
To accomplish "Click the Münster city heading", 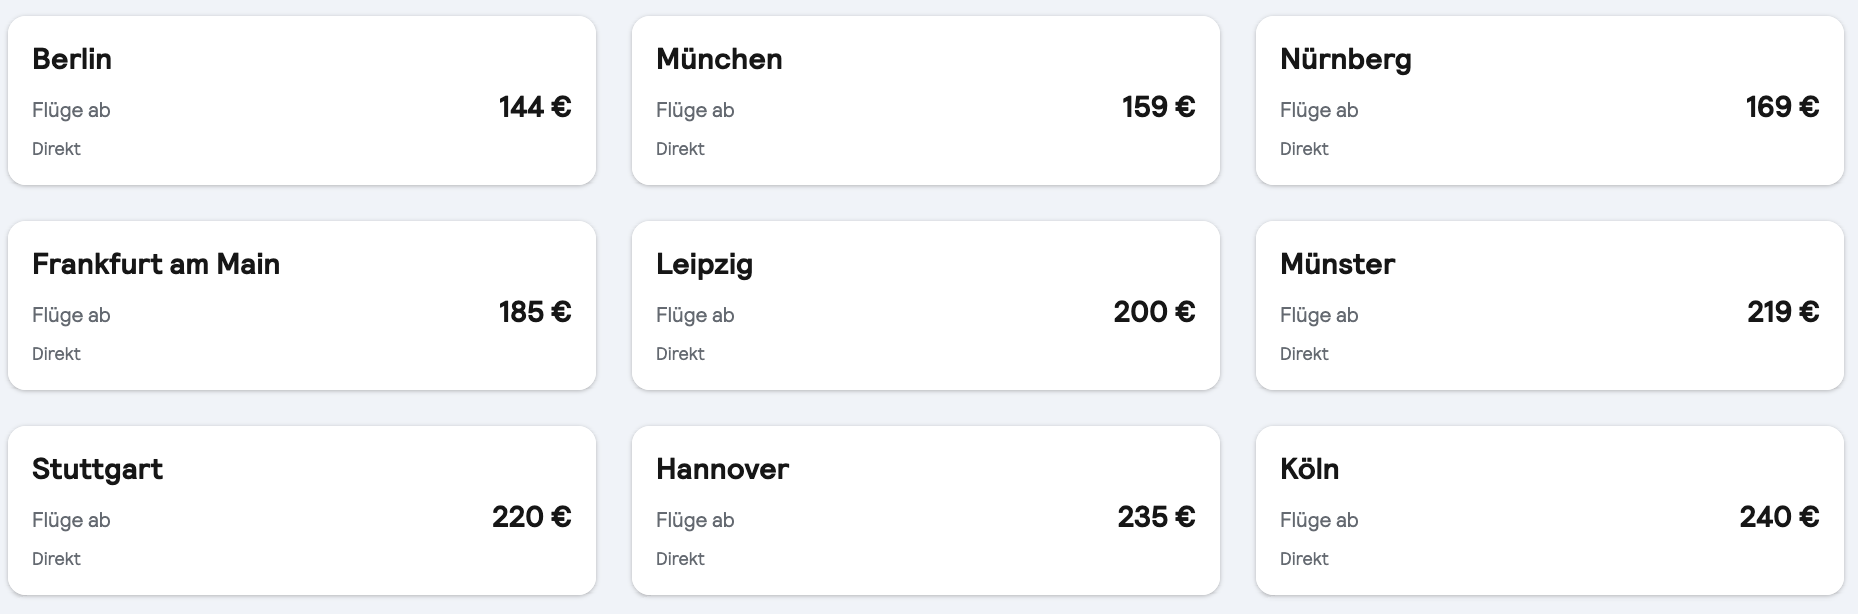I will click(1337, 264).
